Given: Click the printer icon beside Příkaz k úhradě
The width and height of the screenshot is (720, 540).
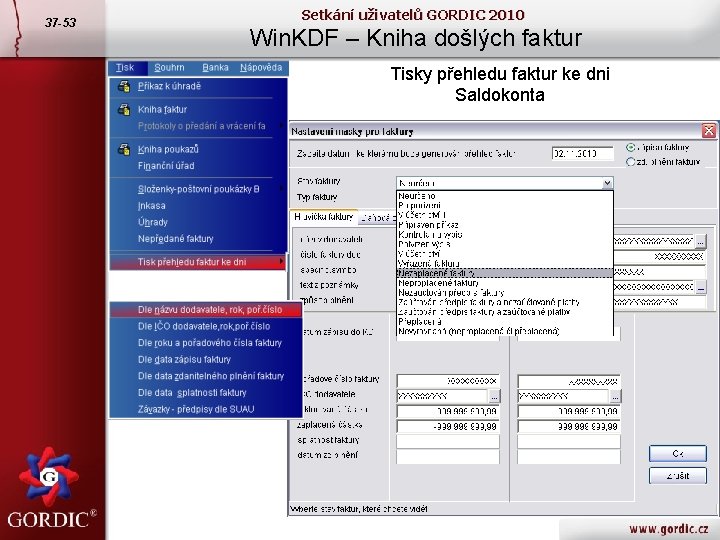Looking at the screenshot, I should pyautogui.click(x=124, y=86).
